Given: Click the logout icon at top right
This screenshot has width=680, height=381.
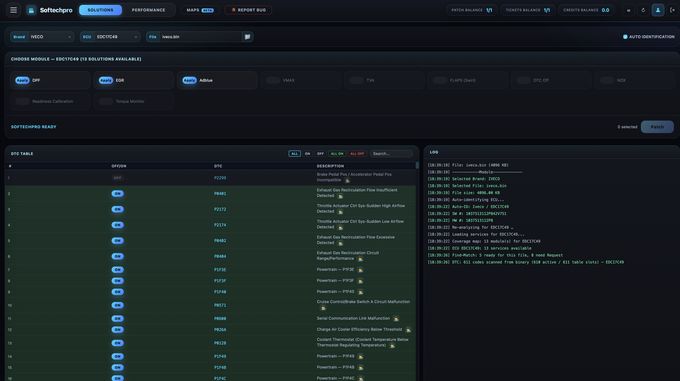Looking at the screenshot, I should tap(673, 10).
